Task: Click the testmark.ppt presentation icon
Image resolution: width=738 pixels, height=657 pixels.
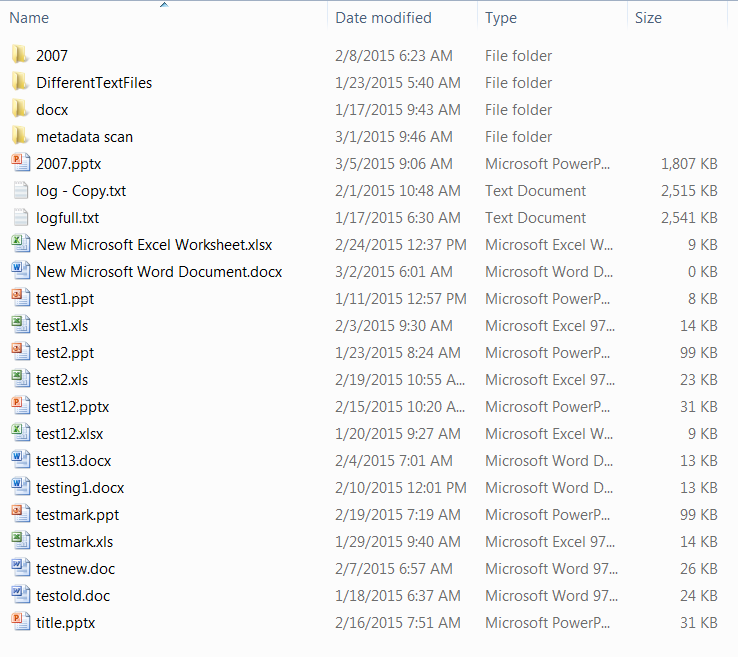Action: pyautogui.click(x=19, y=515)
